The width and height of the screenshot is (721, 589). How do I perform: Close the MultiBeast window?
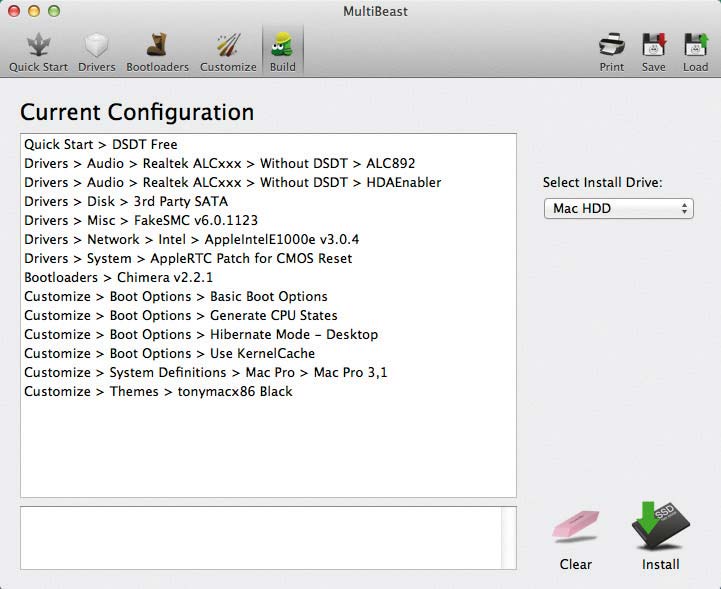click(x=14, y=11)
